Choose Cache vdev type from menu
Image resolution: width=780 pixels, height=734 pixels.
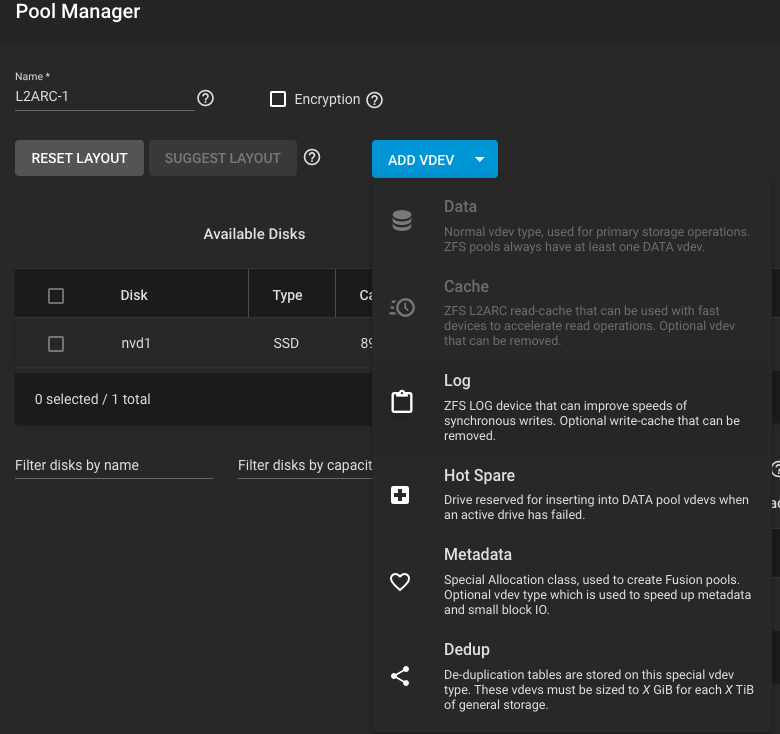click(x=572, y=313)
